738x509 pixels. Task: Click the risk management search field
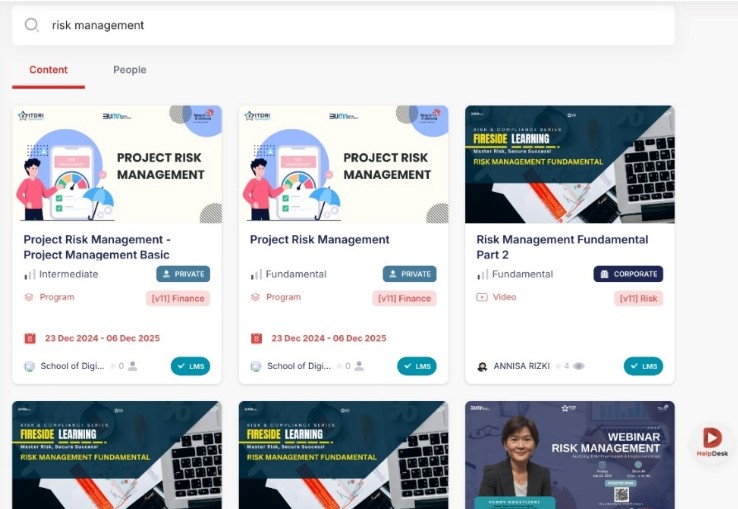[x=343, y=25]
